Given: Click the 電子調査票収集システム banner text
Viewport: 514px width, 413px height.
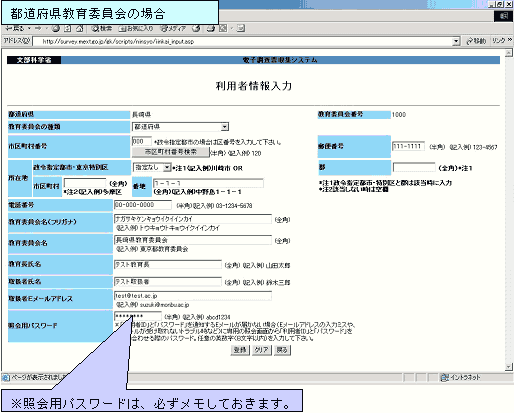Looking at the screenshot, I should click(280, 60).
